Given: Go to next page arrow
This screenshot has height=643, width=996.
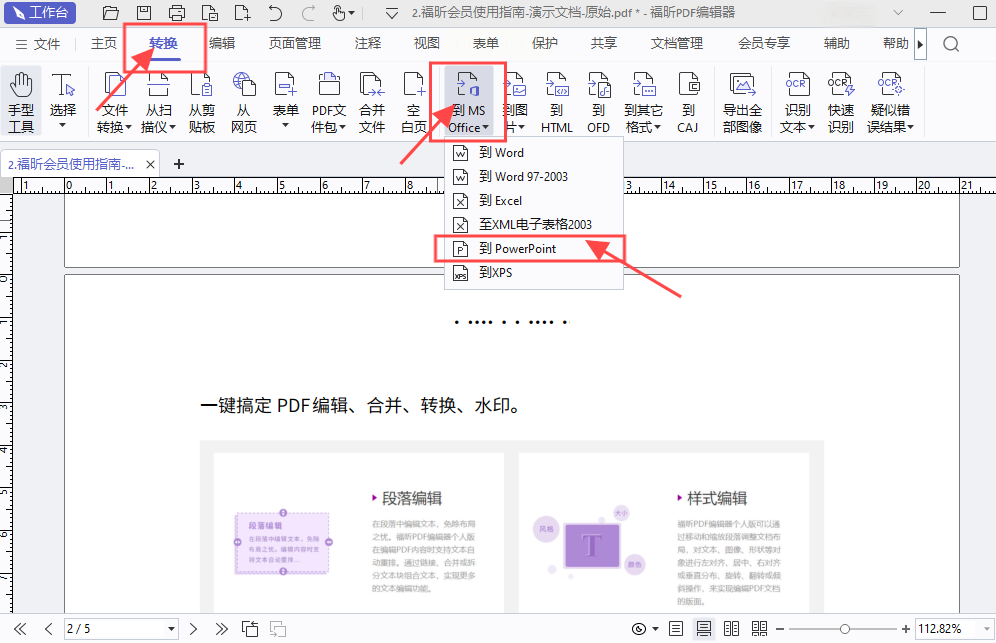Looking at the screenshot, I should [x=194, y=629].
